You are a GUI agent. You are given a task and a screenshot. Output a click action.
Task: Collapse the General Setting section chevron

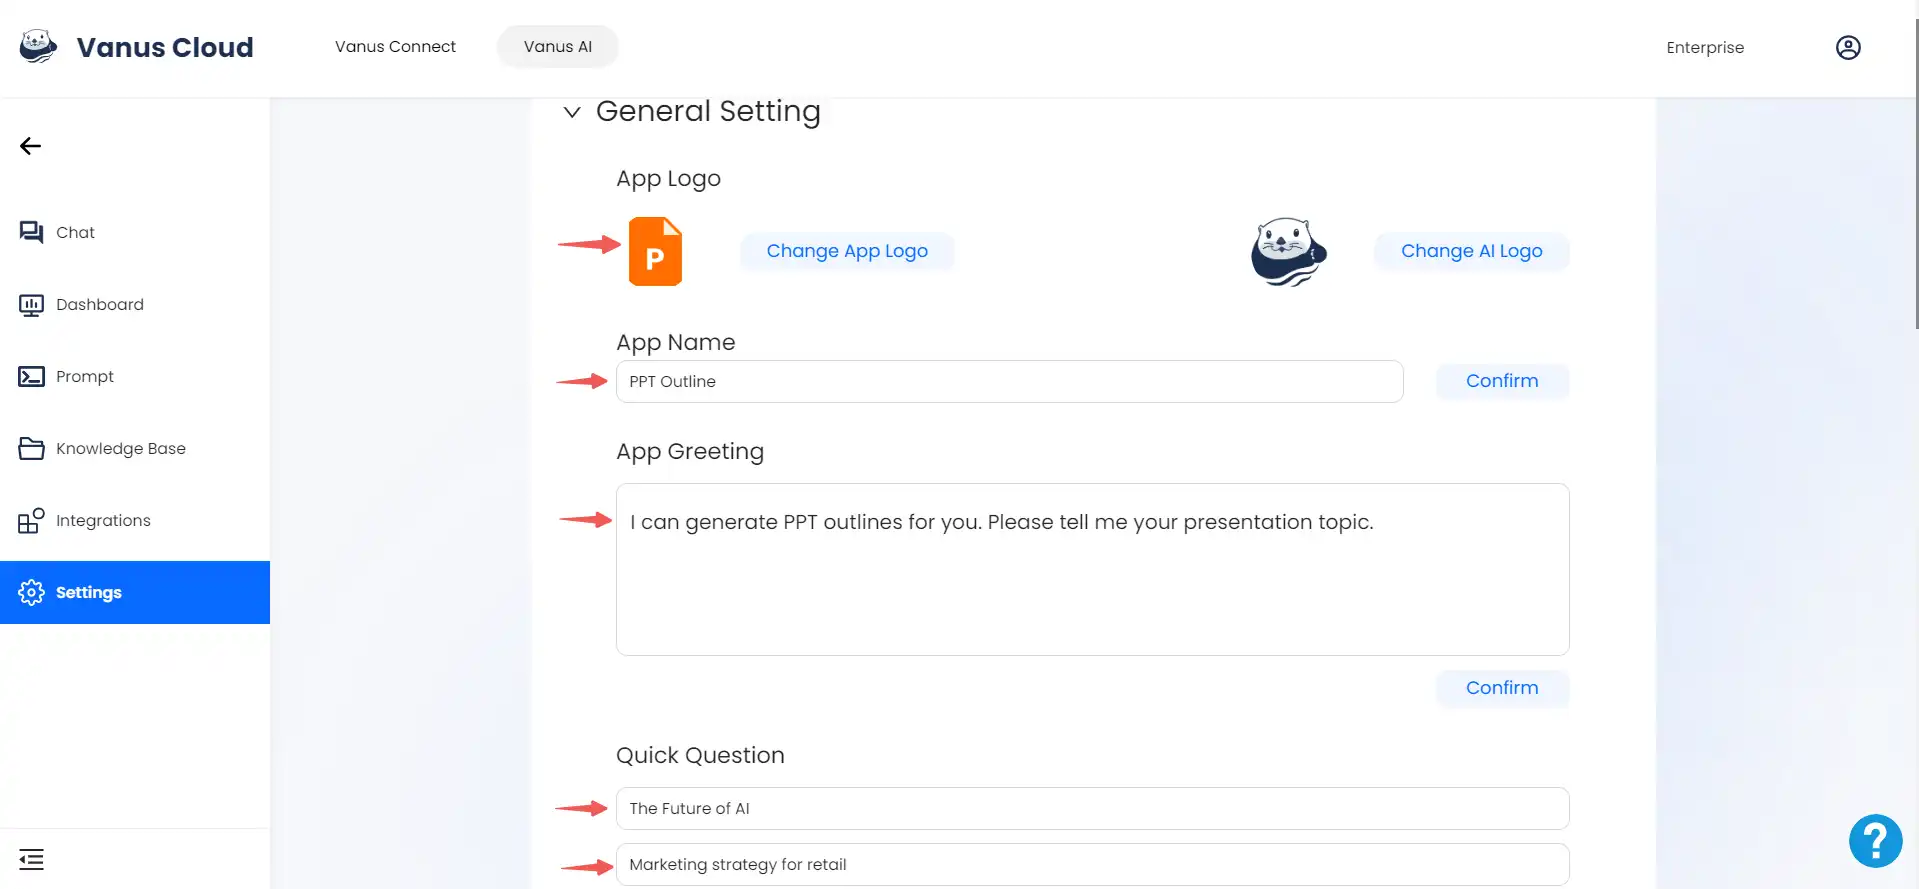(x=572, y=112)
